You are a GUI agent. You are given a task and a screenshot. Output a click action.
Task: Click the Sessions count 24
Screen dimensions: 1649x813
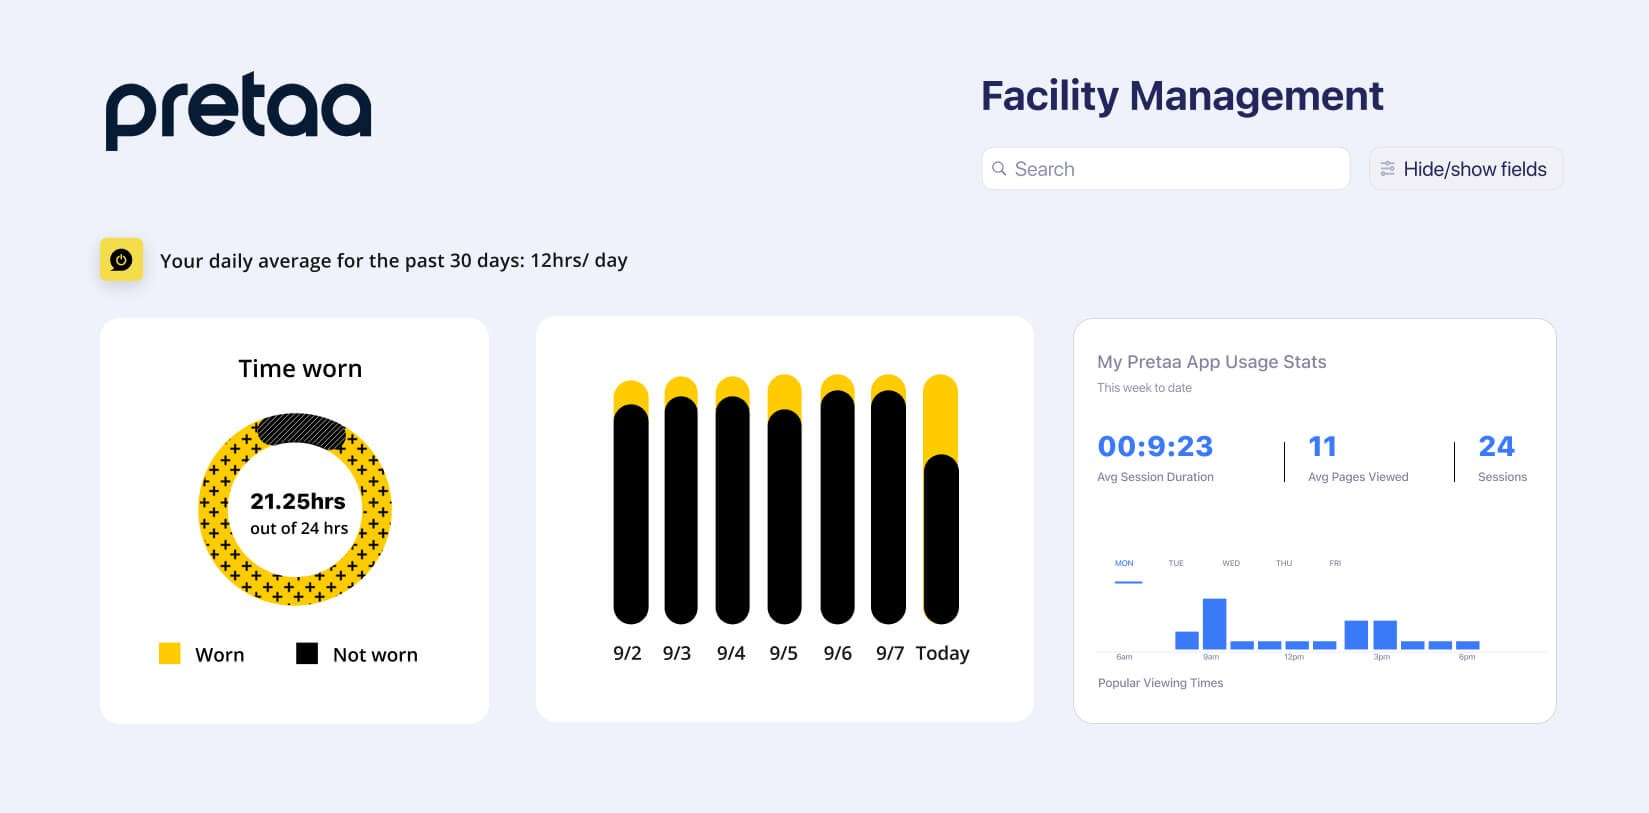1496,446
